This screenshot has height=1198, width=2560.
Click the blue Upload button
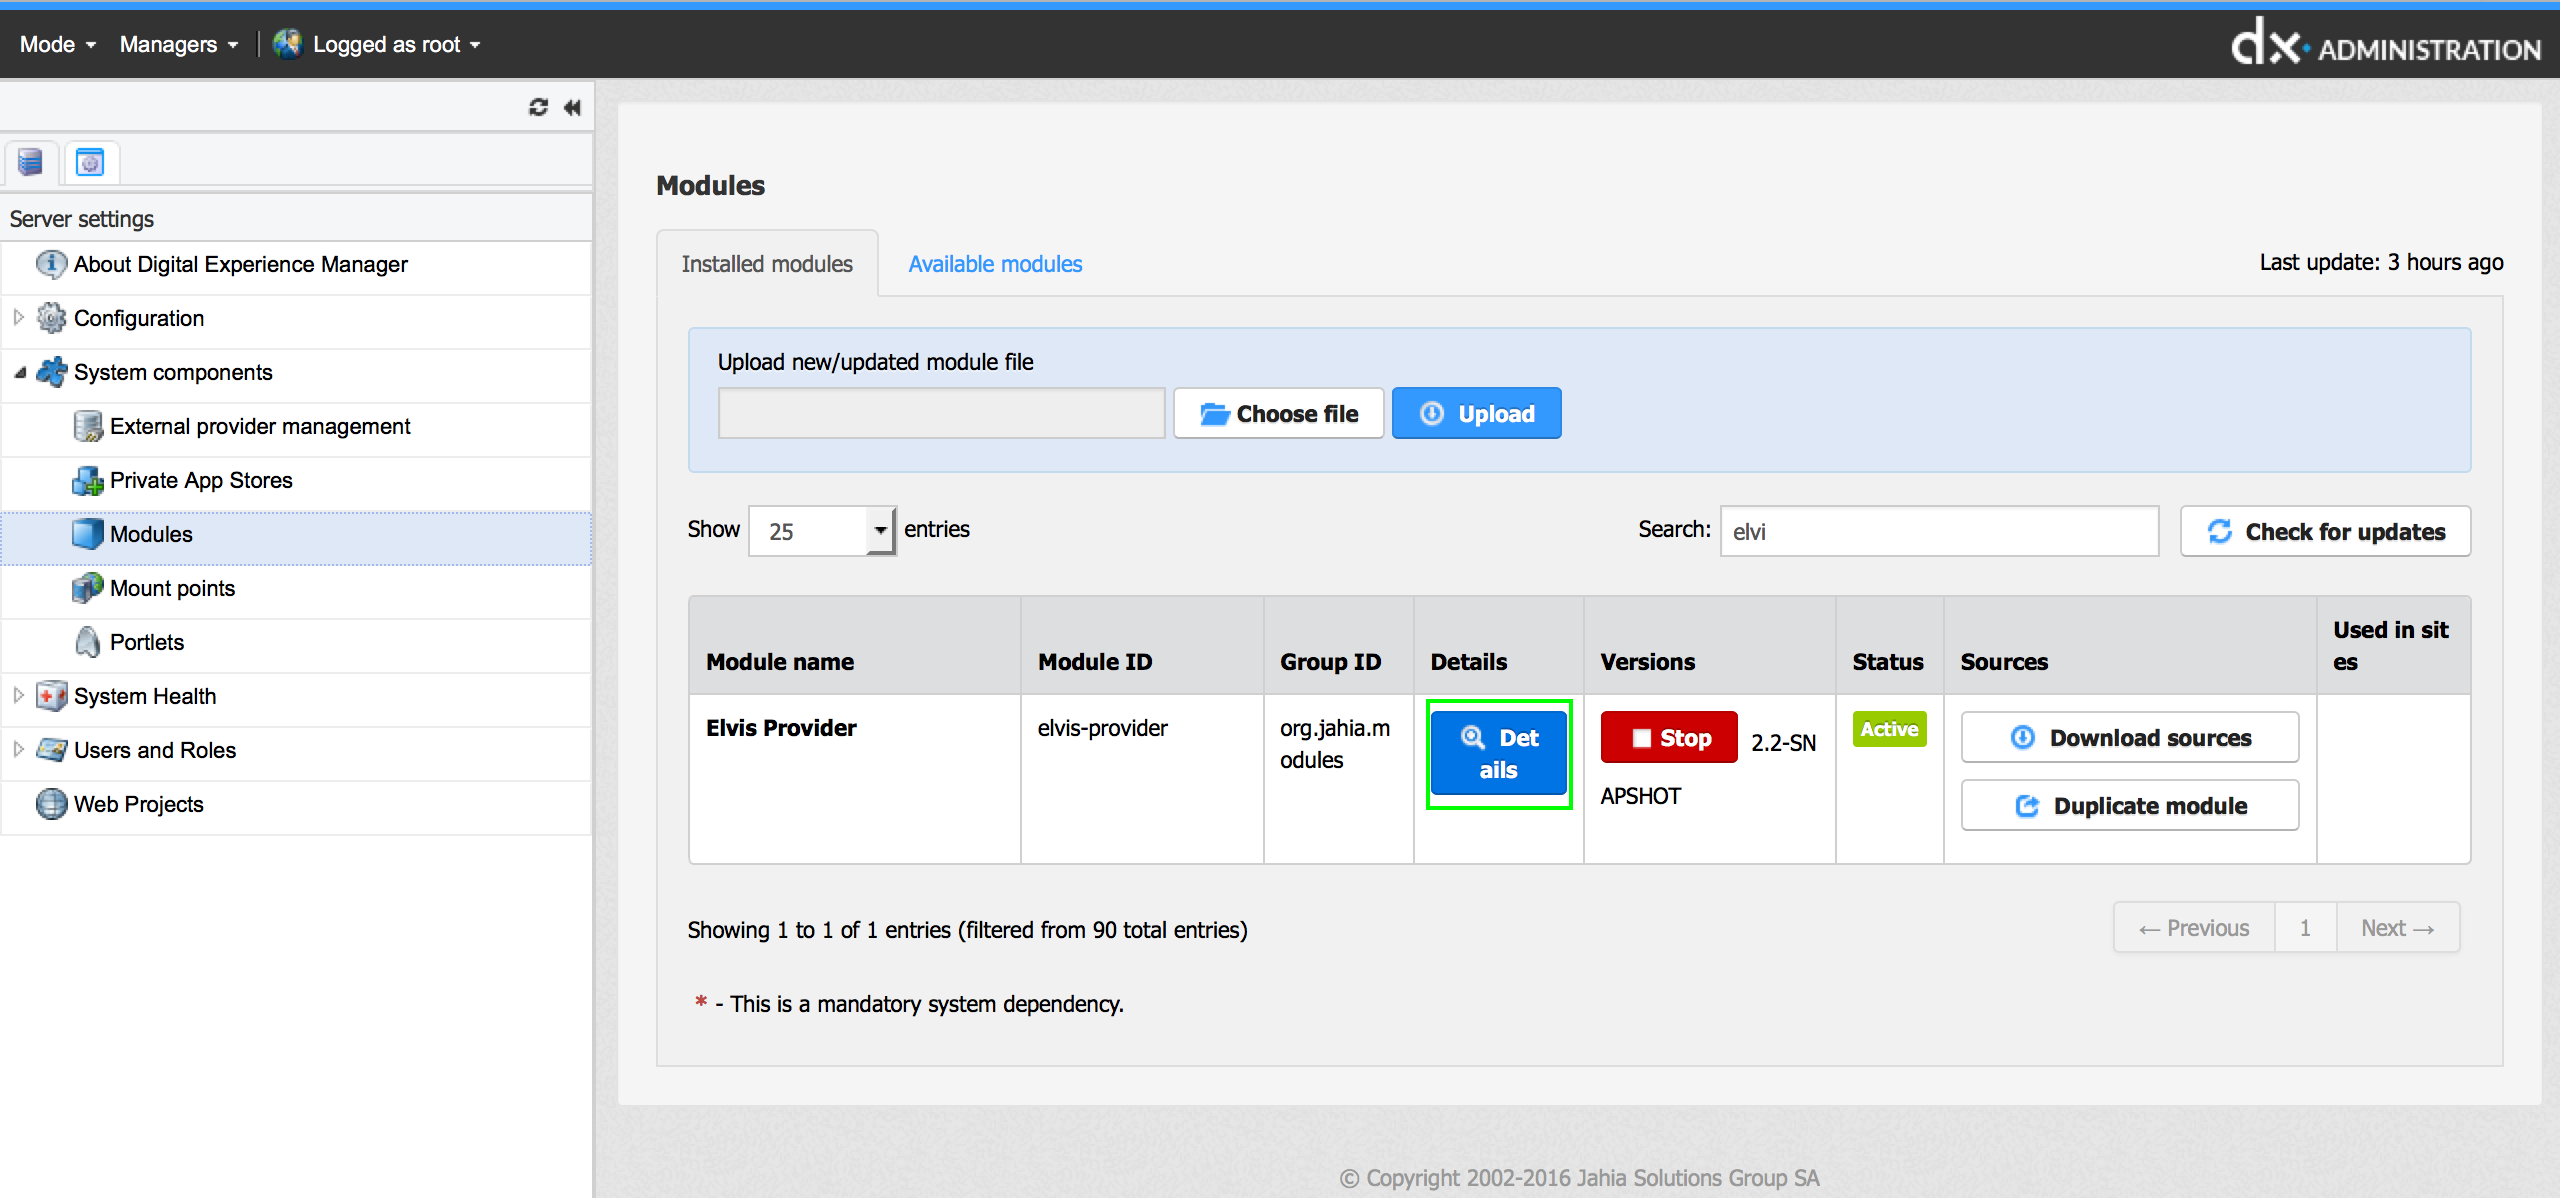pos(1477,413)
